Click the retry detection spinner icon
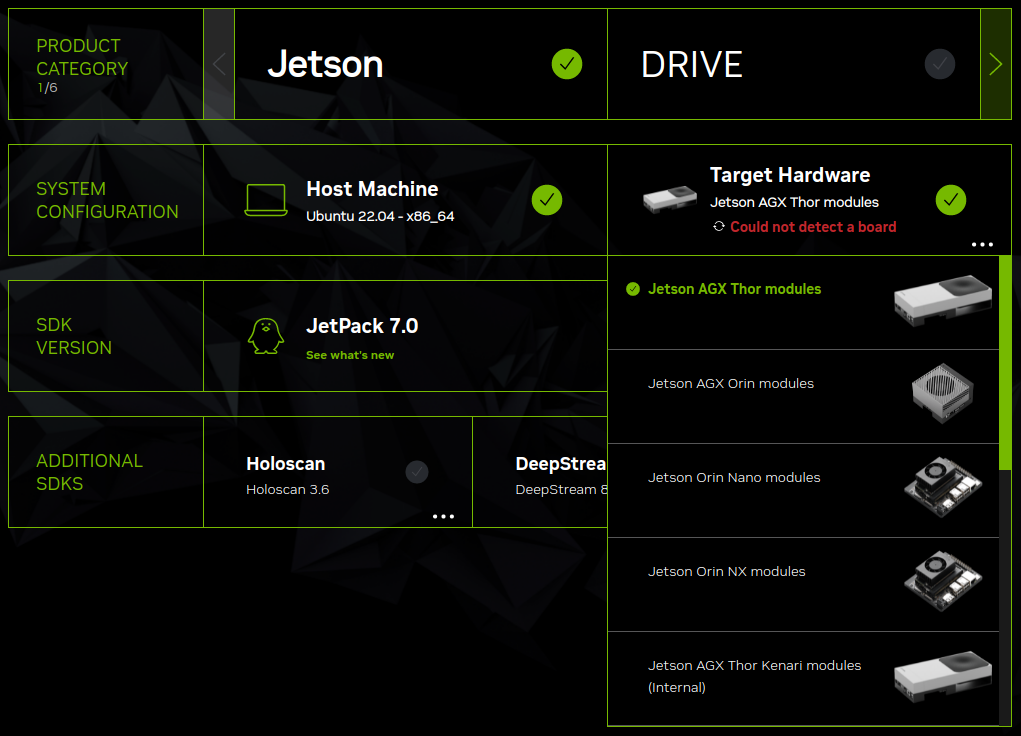Viewport: 1021px width, 736px height. (x=718, y=227)
